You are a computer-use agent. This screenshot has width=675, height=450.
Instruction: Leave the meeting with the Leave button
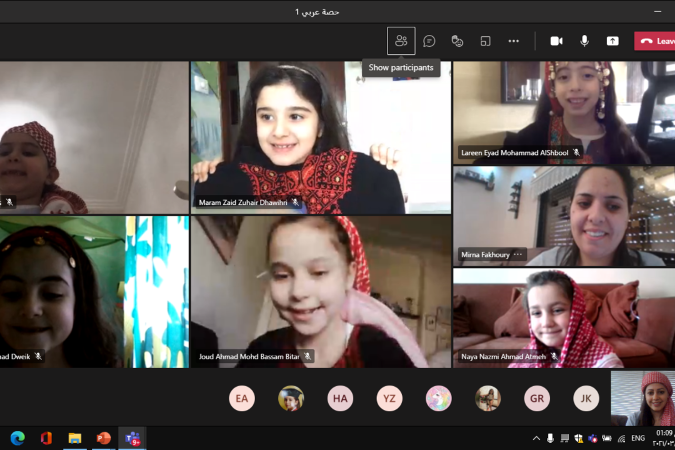pyautogui.click(x=654, y=41)
